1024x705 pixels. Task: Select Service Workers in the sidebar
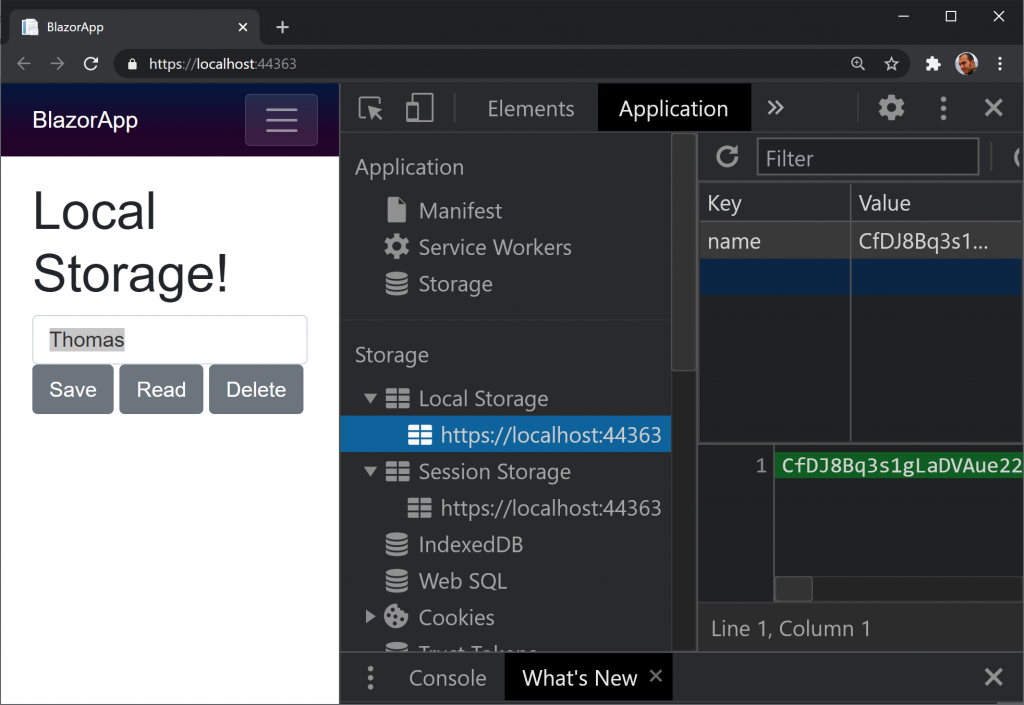(x=494, y=247)
